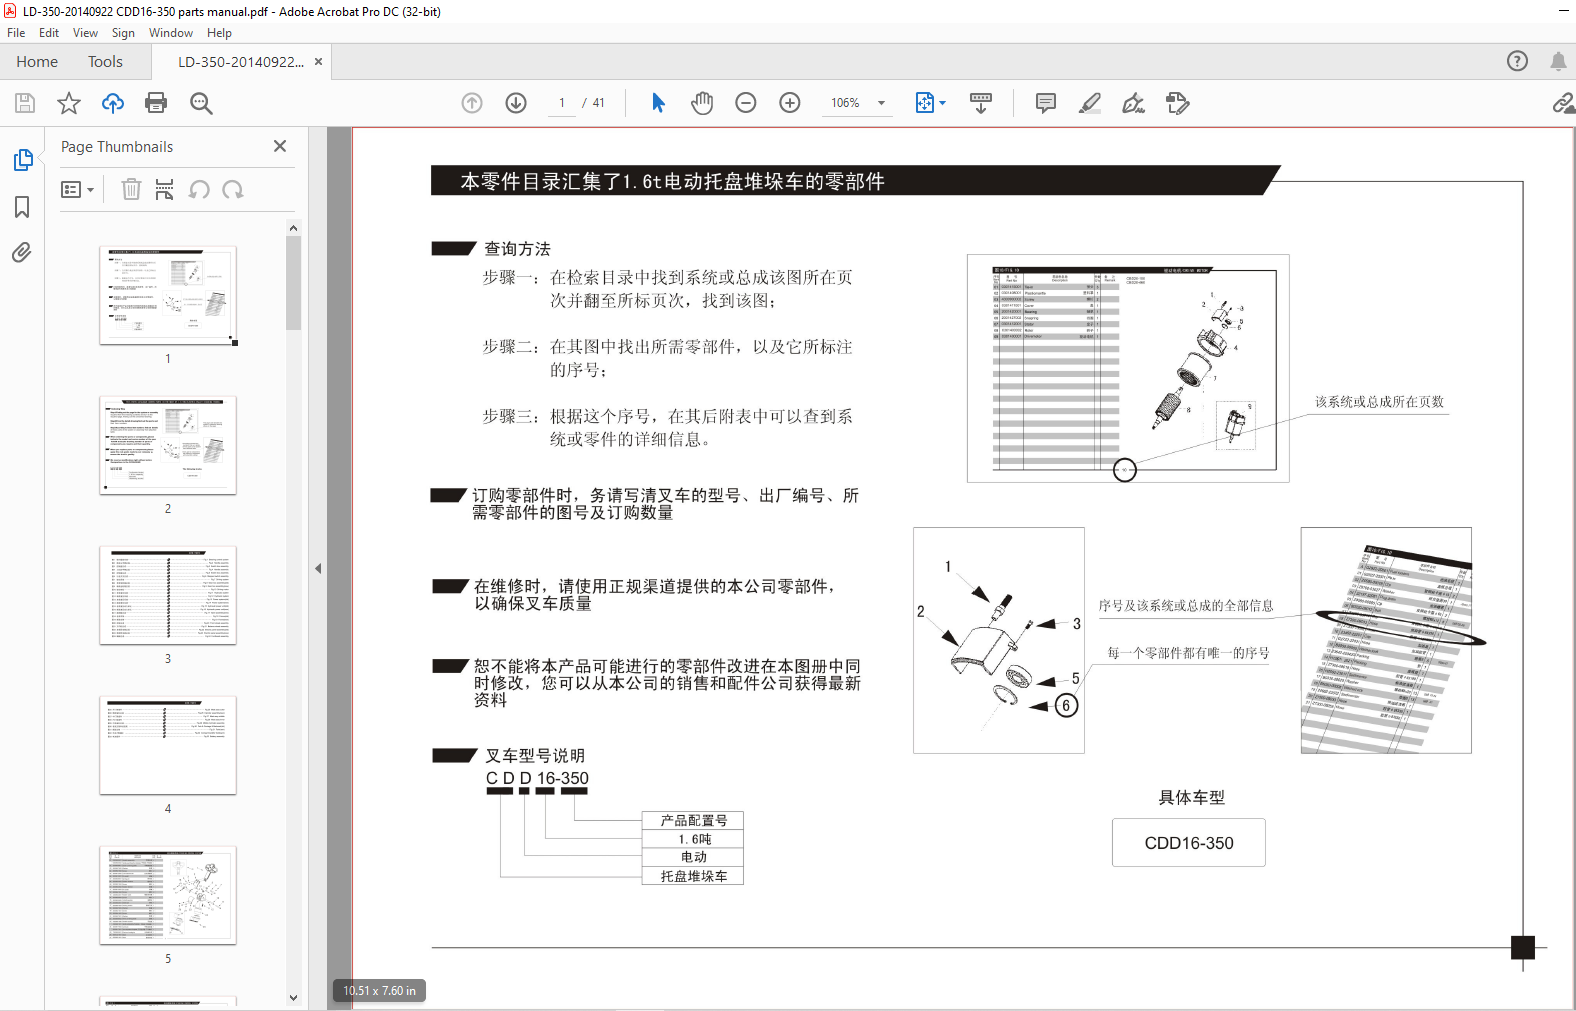Open the find text magnifier tool
This screenshot has width=1576, height=1011.
coord(201,103)
